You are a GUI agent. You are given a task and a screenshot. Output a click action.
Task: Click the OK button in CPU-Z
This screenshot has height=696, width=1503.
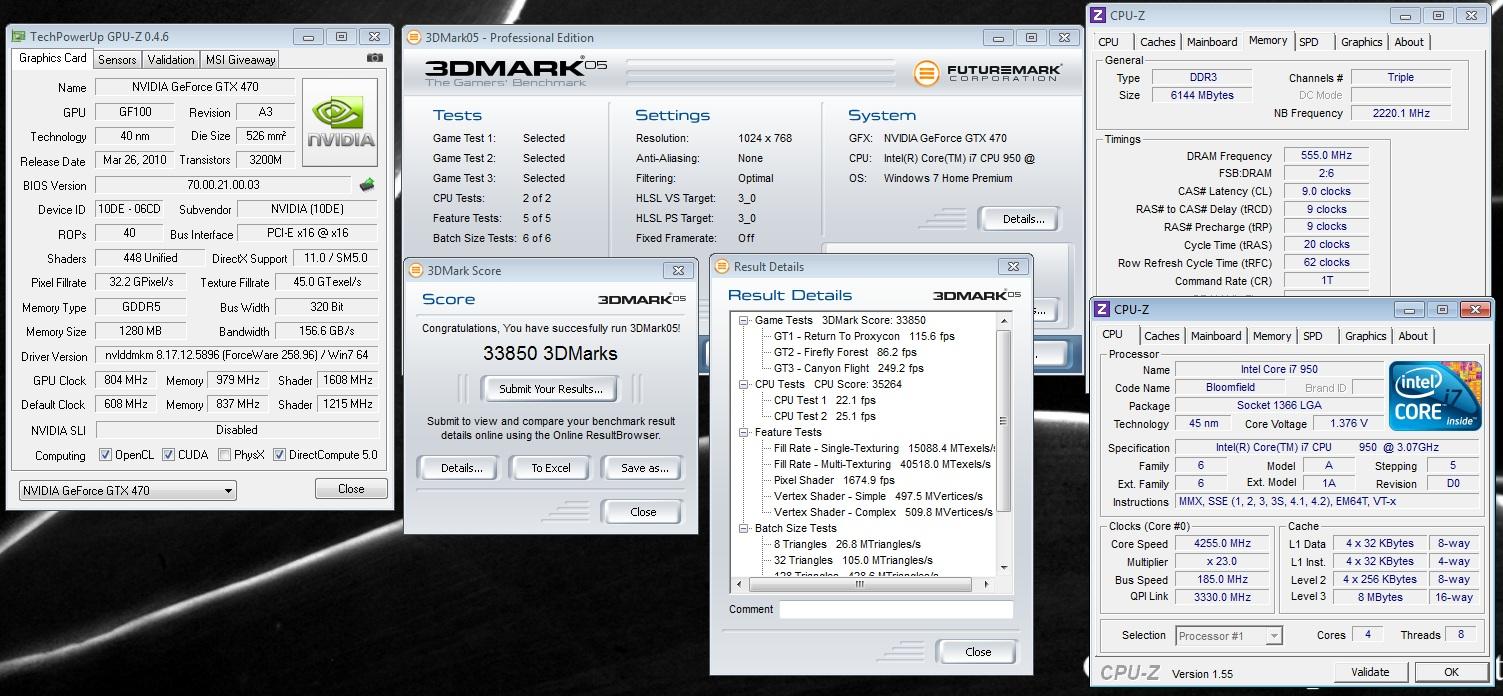point(1451,672)
